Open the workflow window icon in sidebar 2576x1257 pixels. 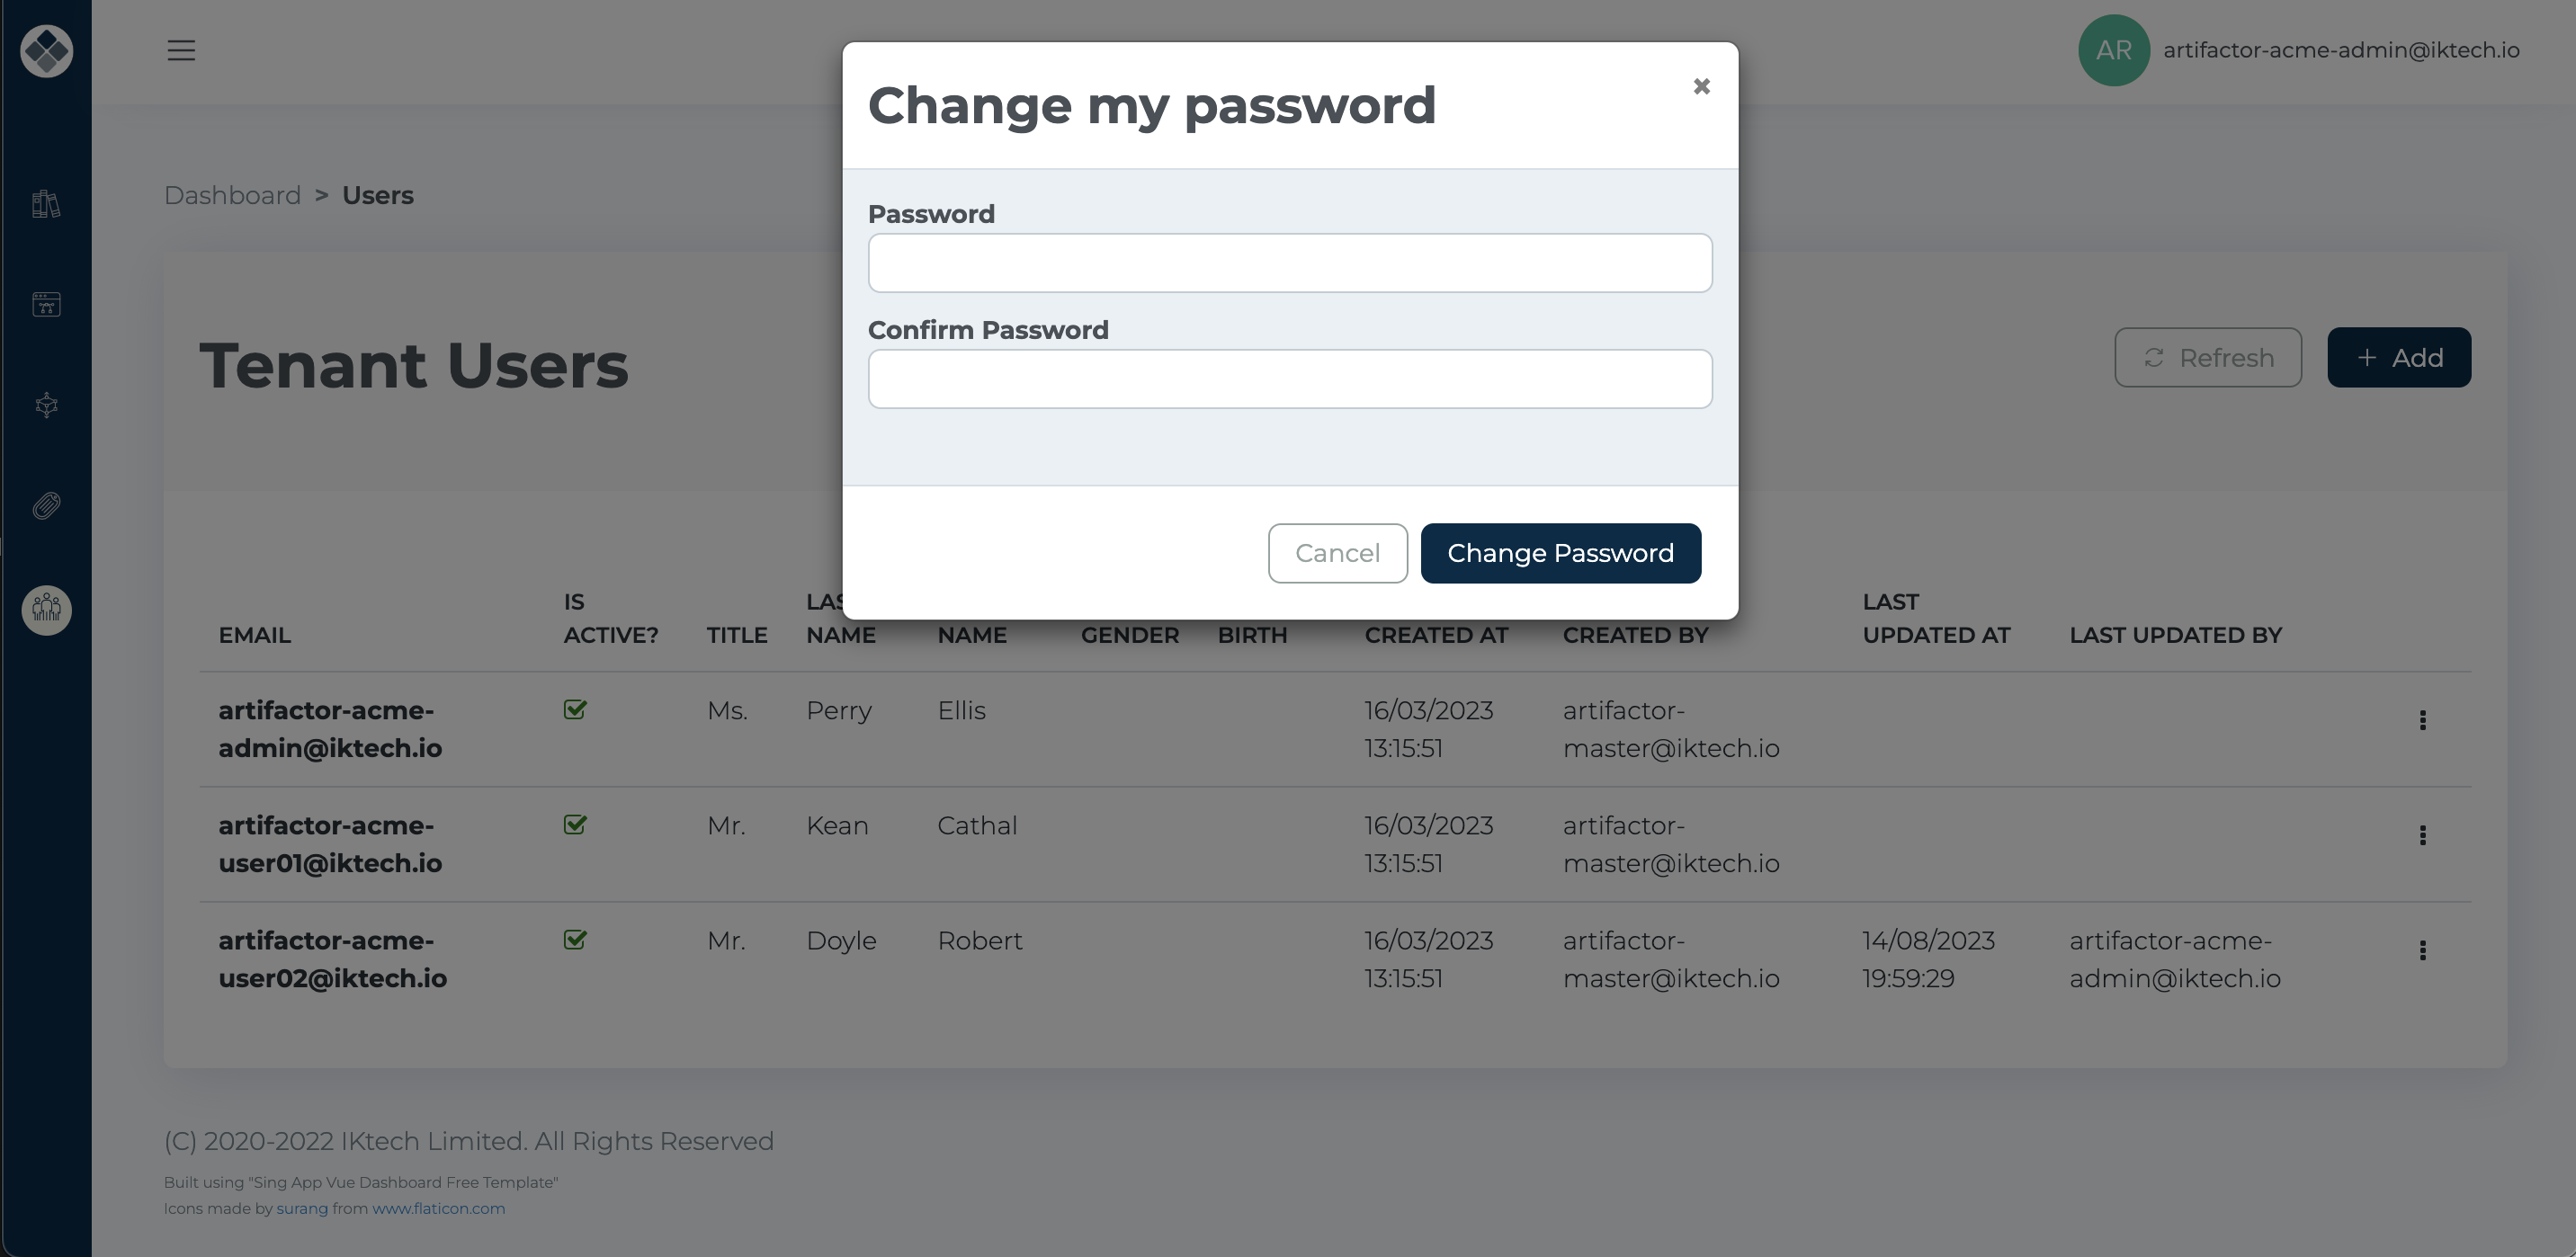click(x=46, y=305)
